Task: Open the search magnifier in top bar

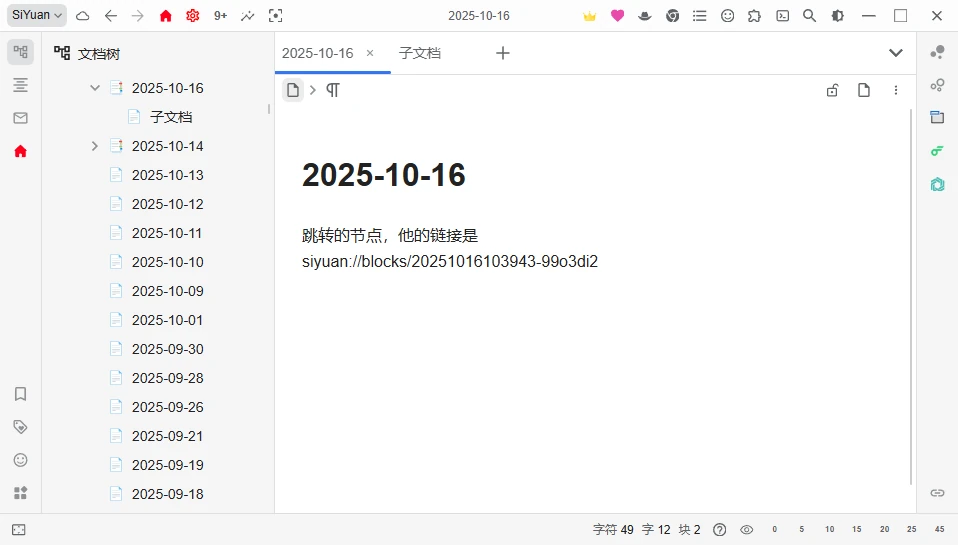Action: coord(810,16)
